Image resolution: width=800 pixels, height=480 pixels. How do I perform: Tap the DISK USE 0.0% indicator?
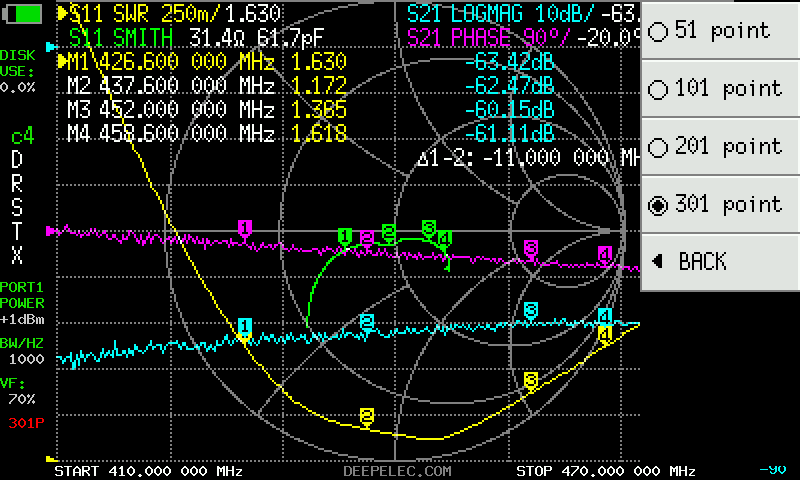click(x=18, y=71)
